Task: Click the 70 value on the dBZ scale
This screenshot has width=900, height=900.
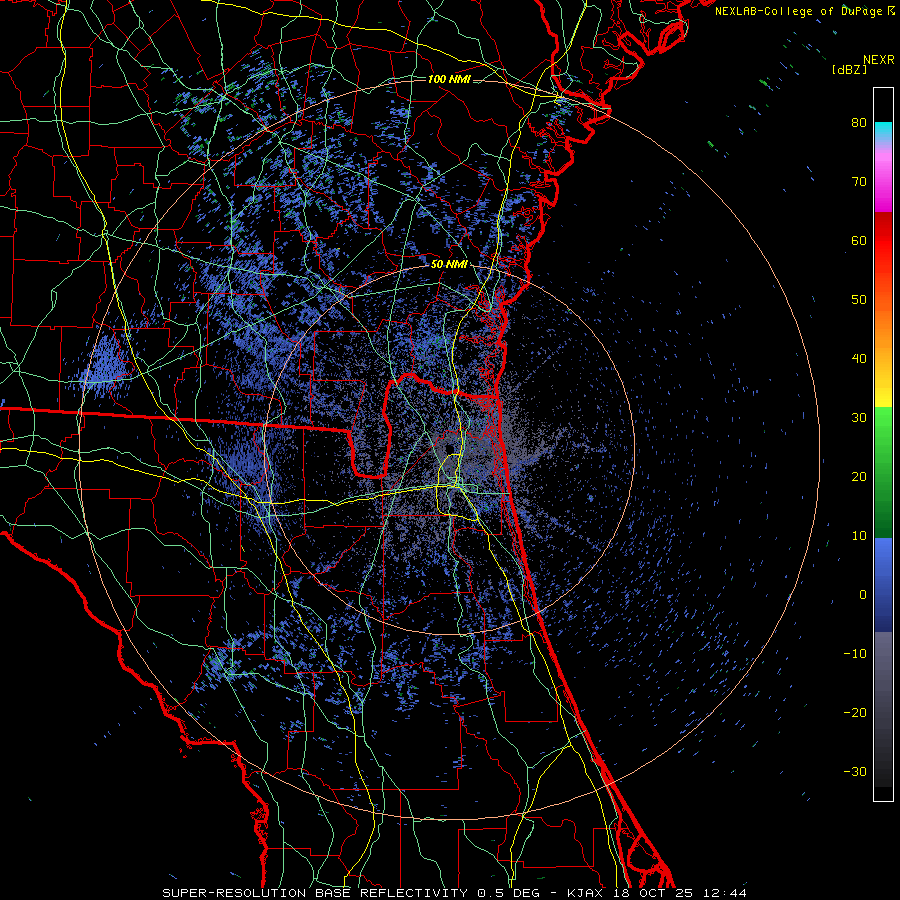Action: (859, 181)
